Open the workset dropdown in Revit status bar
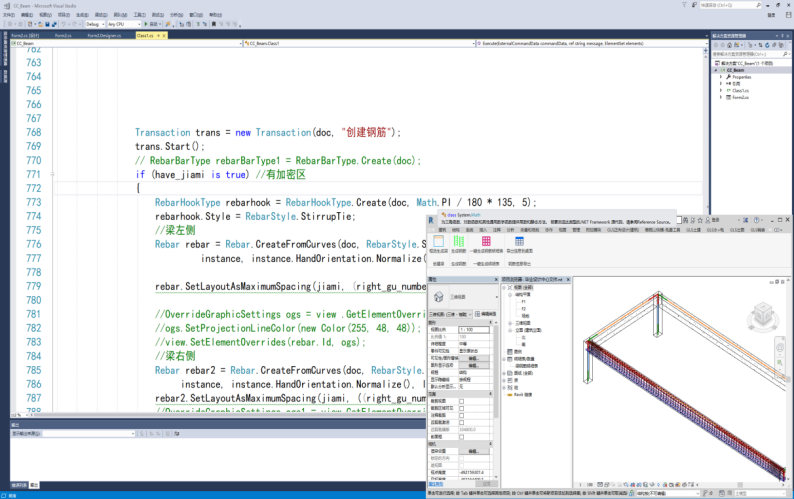794x499 pixels. 667,493
